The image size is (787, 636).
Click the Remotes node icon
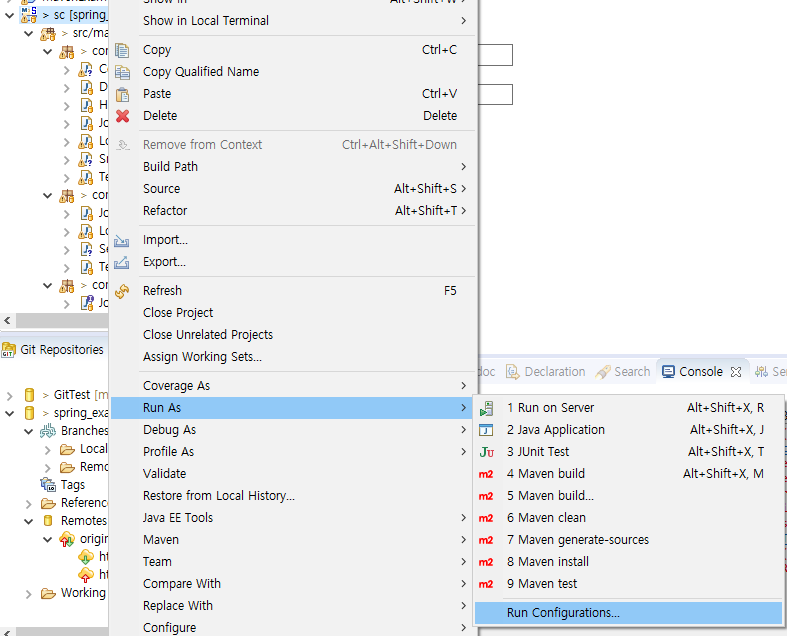[48, 521]
